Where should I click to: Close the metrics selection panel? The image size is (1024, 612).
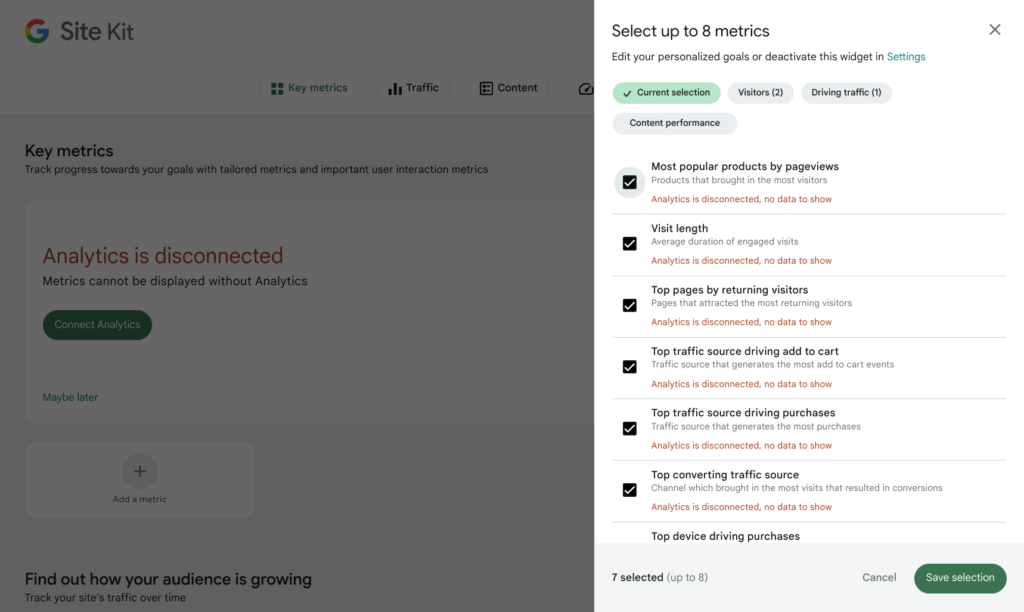pos(994,30)
